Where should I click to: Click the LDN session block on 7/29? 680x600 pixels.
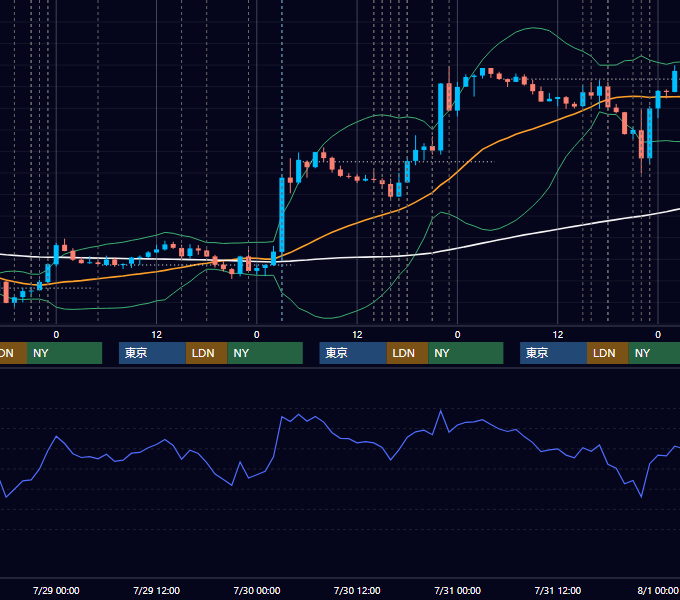click(x=206, y=353)
